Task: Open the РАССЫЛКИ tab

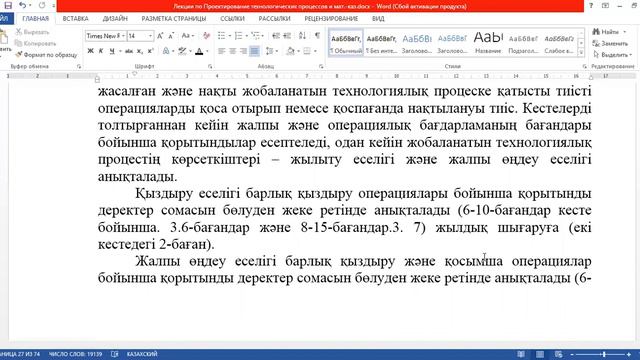Action: [x=275, y=18]
